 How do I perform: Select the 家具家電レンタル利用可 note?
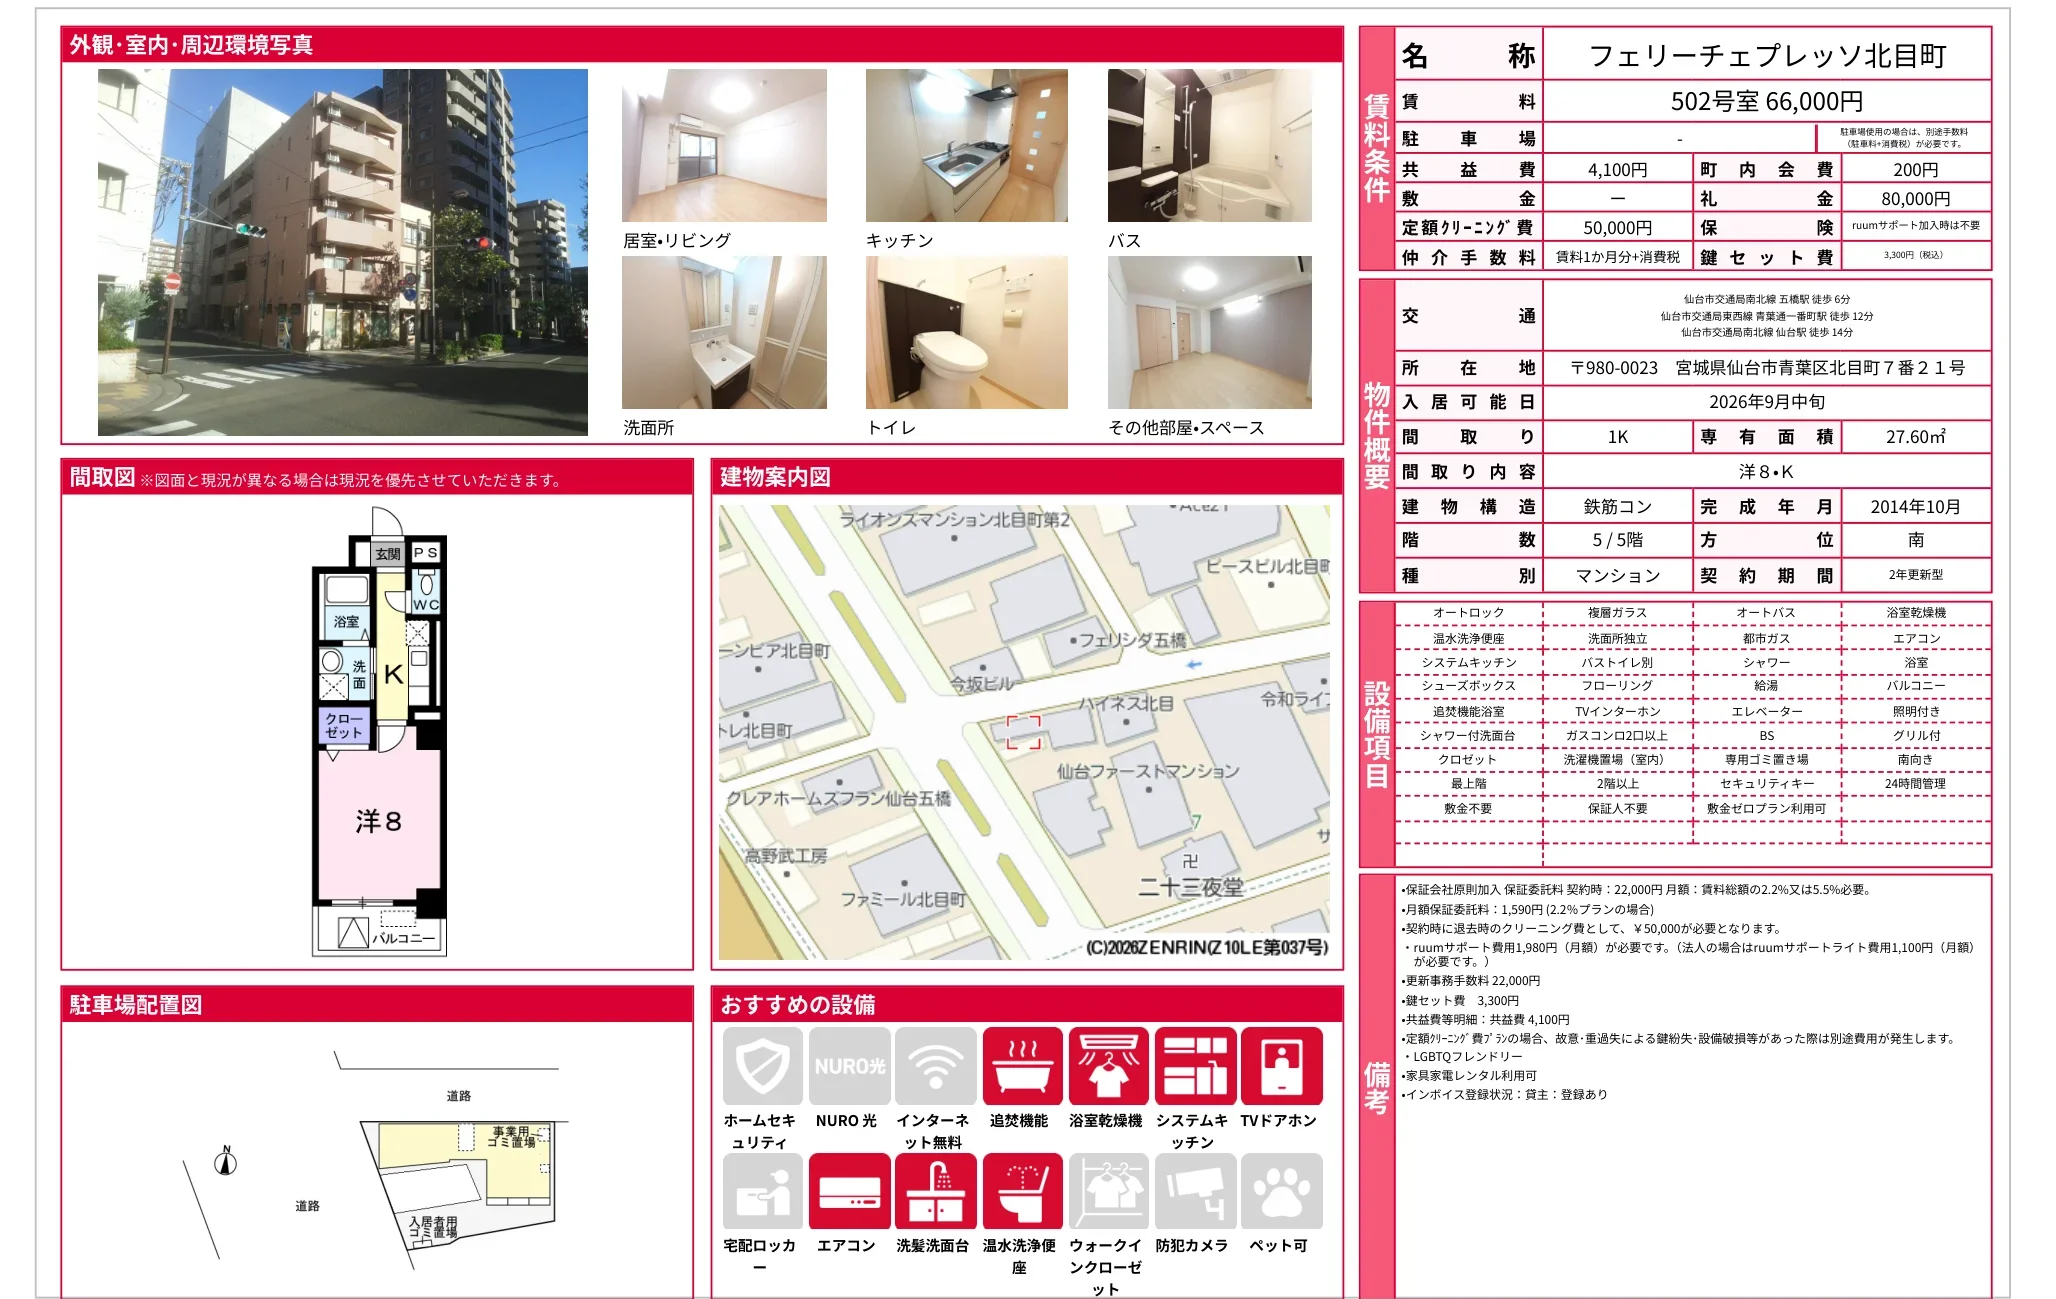(1469, 1076)
